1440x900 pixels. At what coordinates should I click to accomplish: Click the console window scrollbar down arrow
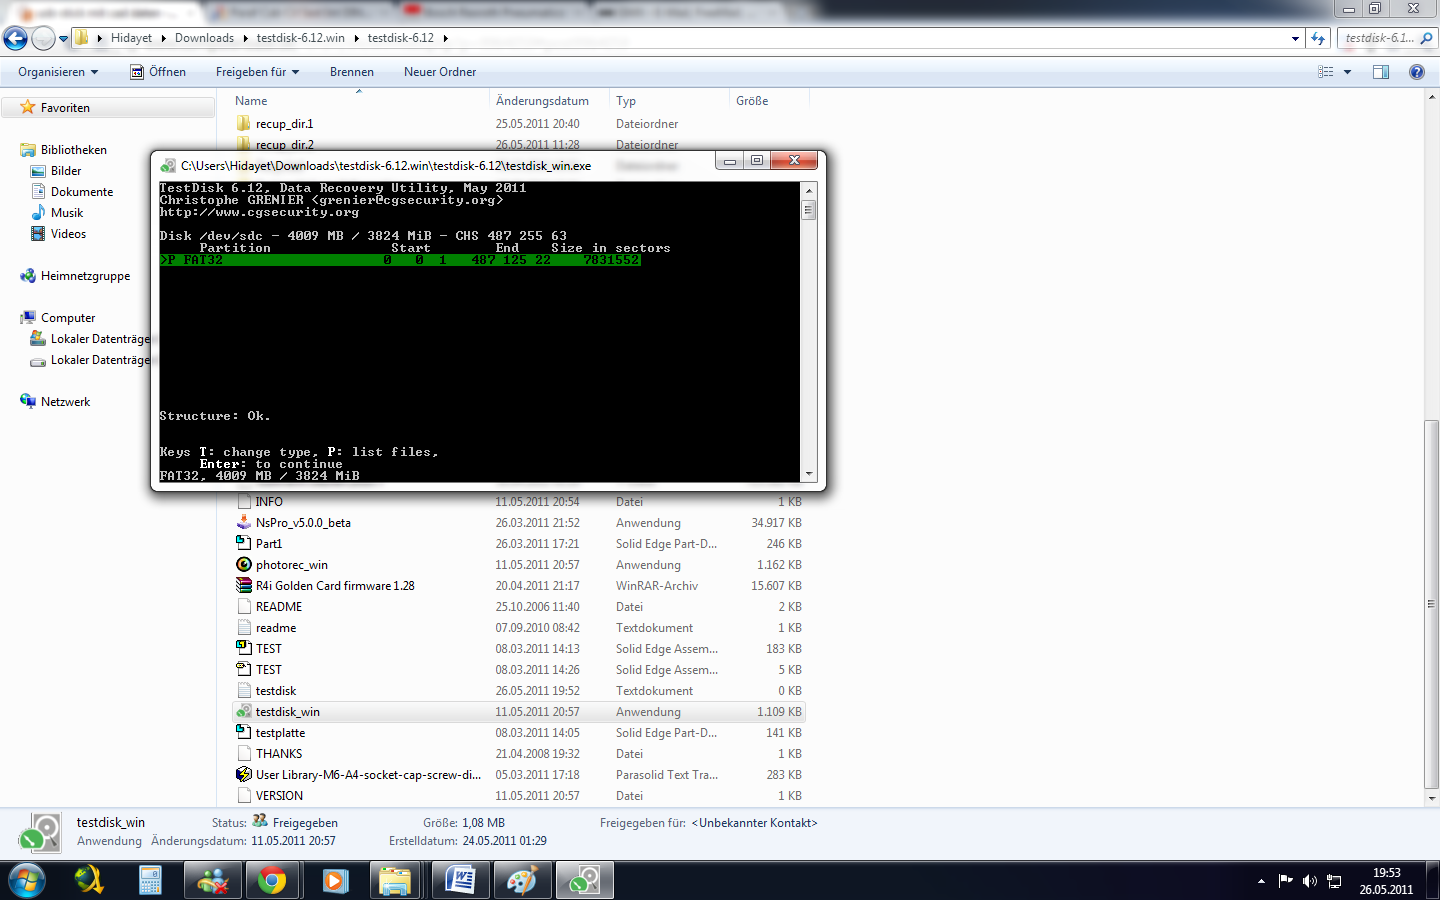point(809,474)
